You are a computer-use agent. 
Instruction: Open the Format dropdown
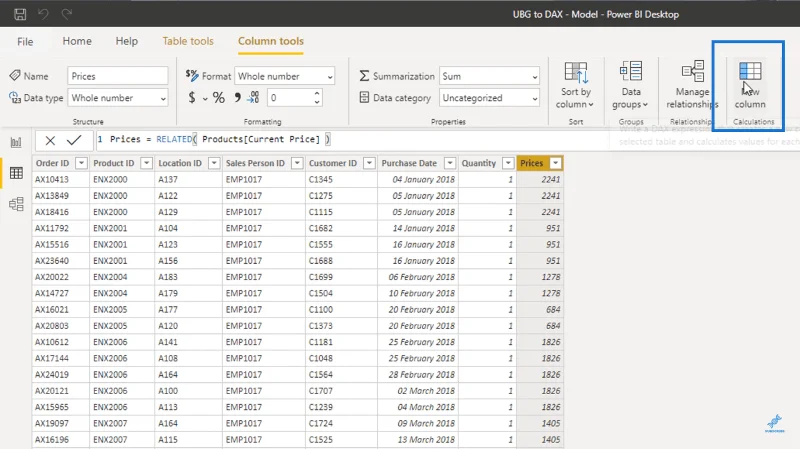click(285, 76)
